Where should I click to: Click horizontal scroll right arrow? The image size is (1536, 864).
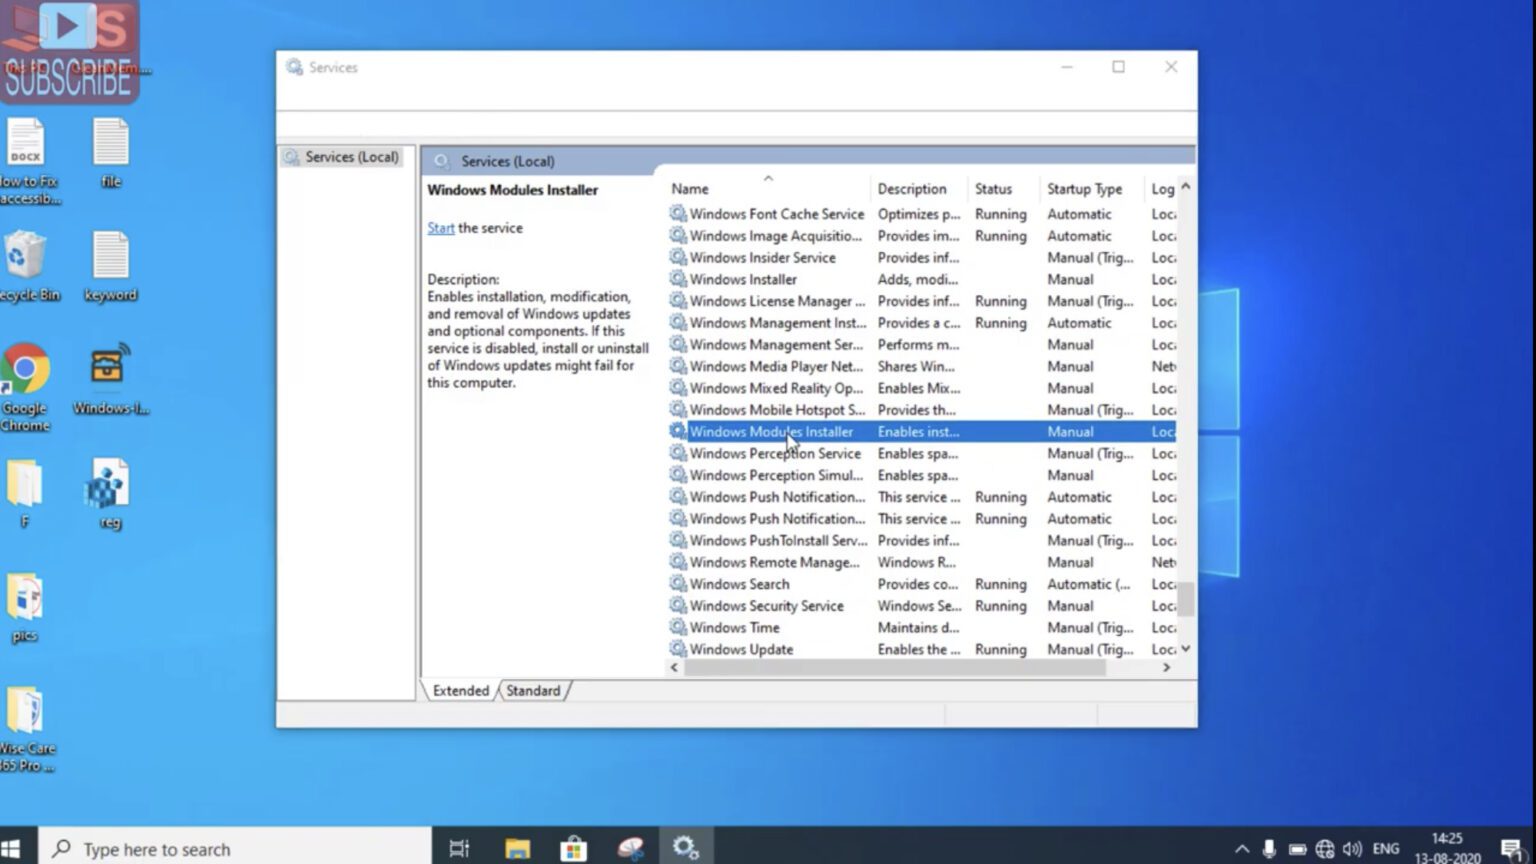[1166, 668]
